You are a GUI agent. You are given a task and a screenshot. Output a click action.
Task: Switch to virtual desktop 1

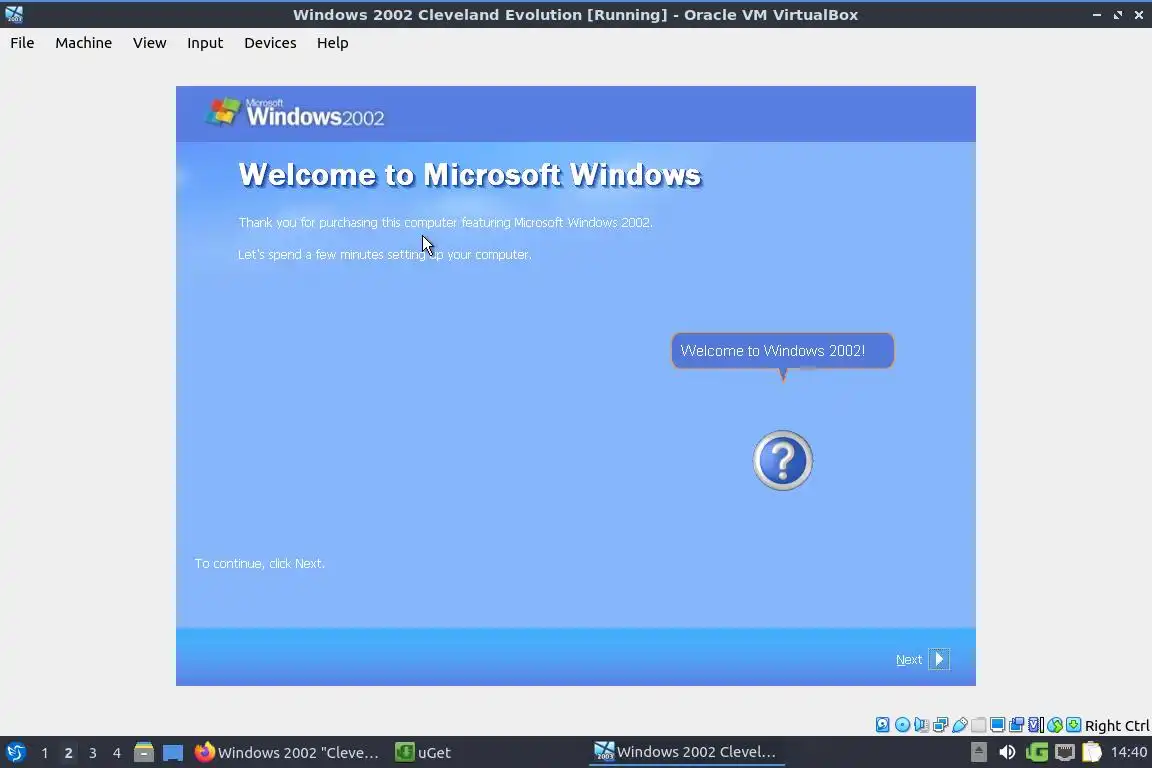click(44, 753)
